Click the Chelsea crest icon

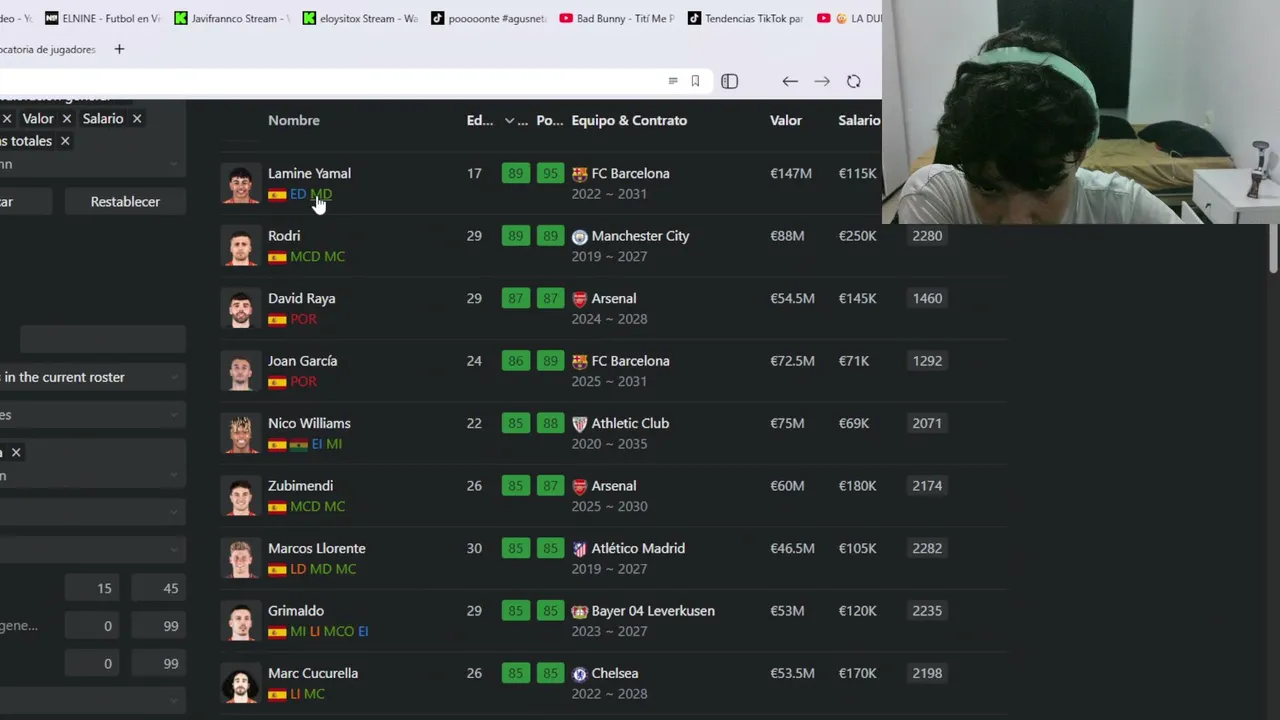(x=579, y=674)
